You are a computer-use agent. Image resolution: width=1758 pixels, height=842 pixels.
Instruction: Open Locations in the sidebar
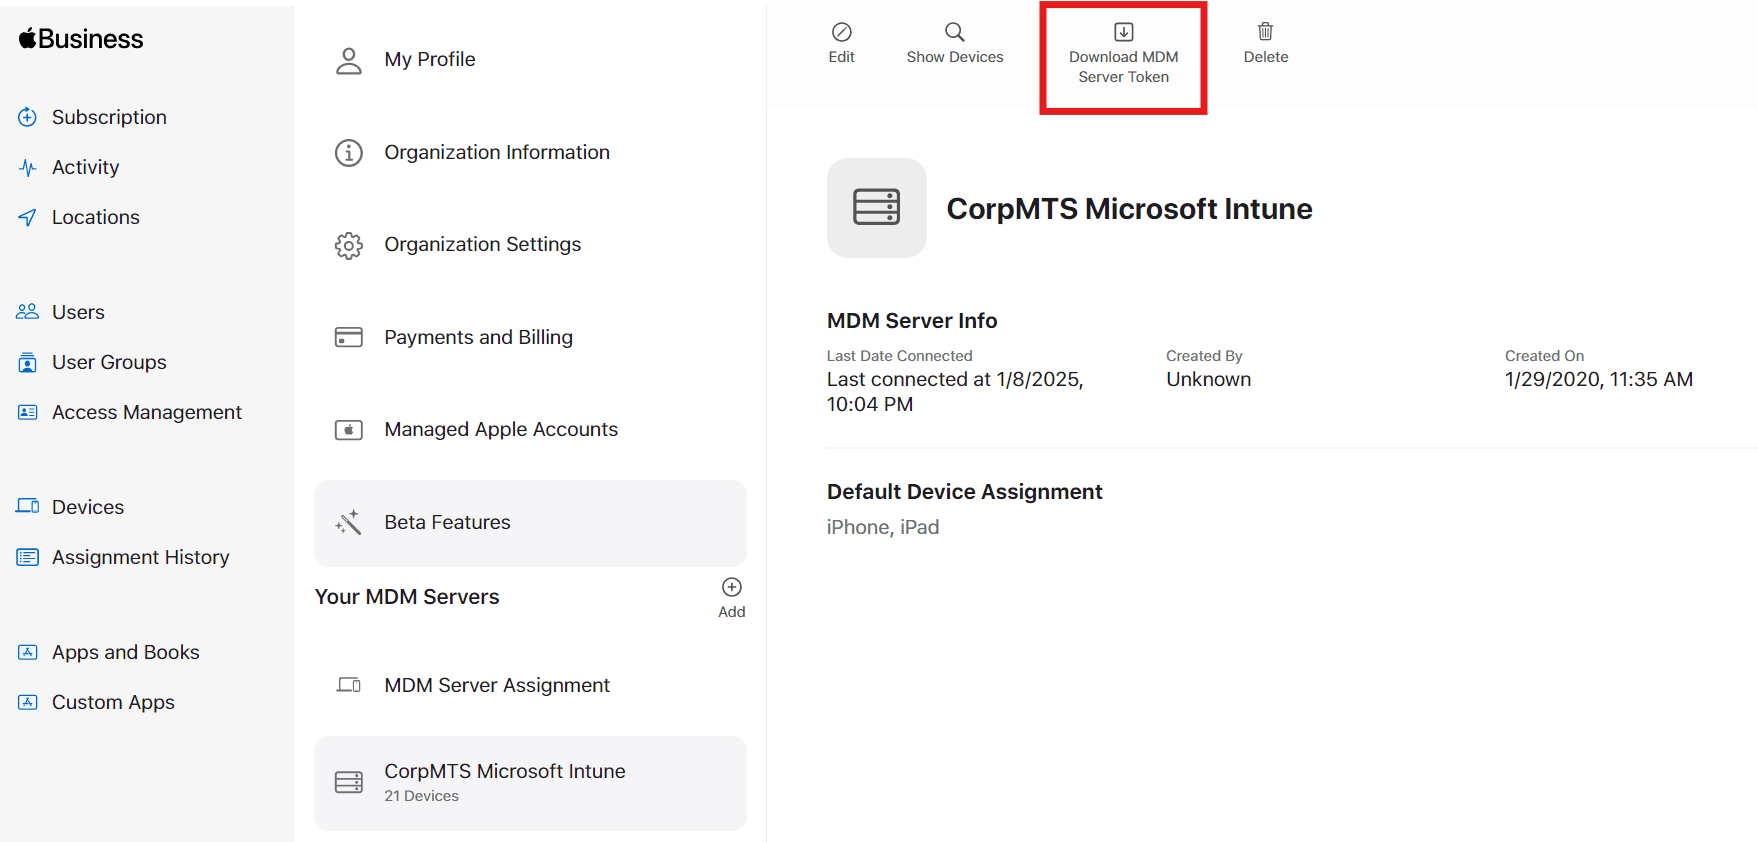click(96, 217)
